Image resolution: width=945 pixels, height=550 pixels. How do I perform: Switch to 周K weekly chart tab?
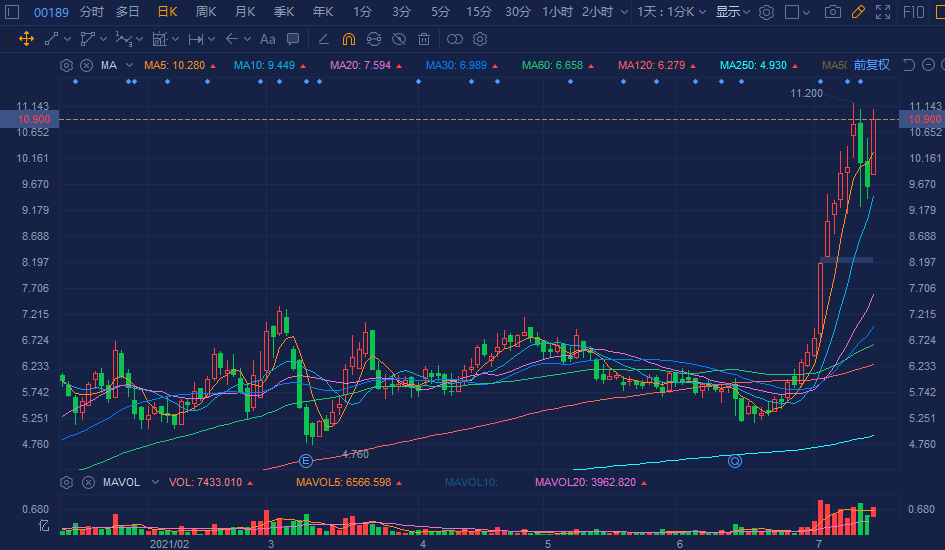coord(206,12)
